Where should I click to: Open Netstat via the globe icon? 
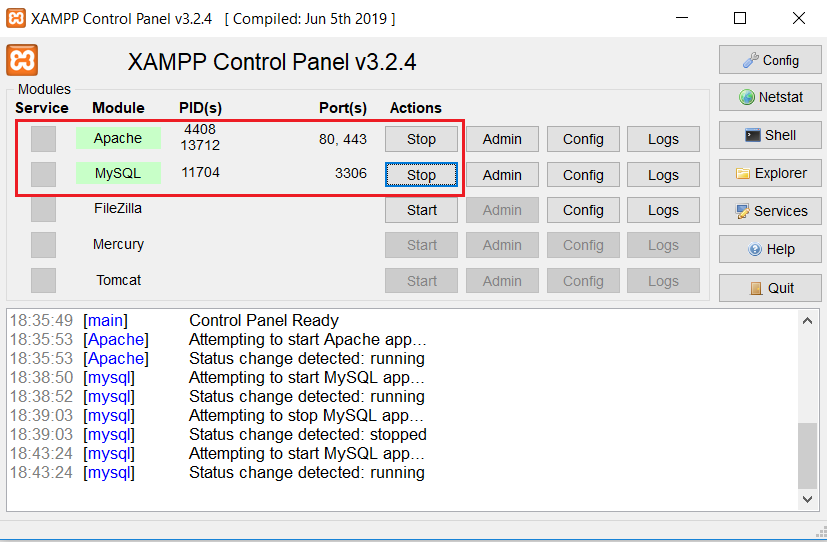[770, 97]
